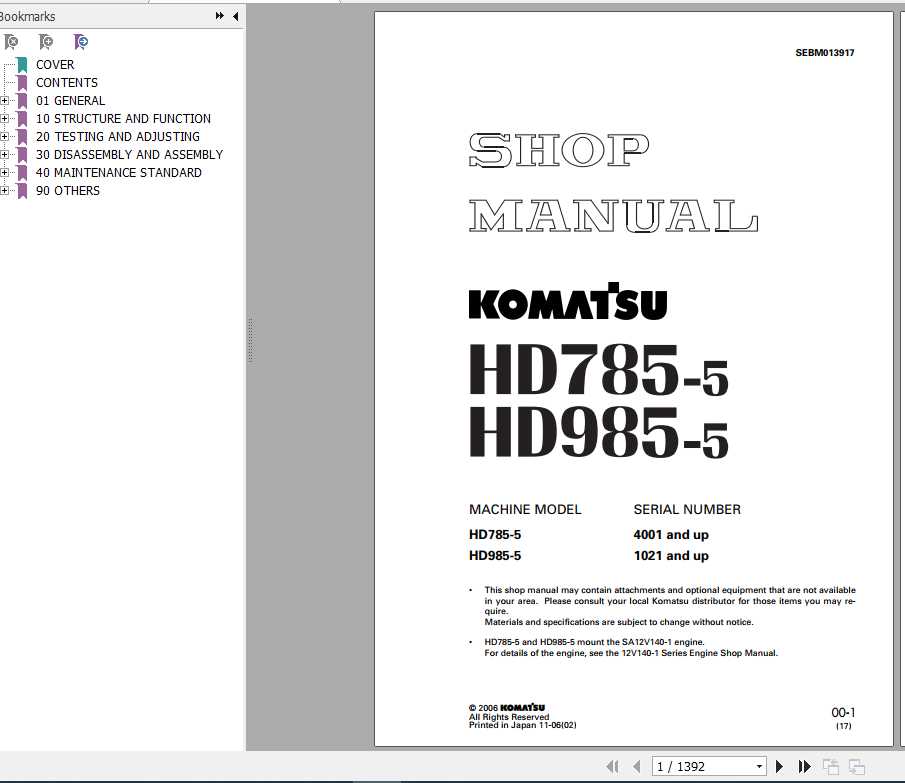Click the page number 00-1 text
Image resolution: width=905 pixels, height=783 pixels.
(843, 713)
